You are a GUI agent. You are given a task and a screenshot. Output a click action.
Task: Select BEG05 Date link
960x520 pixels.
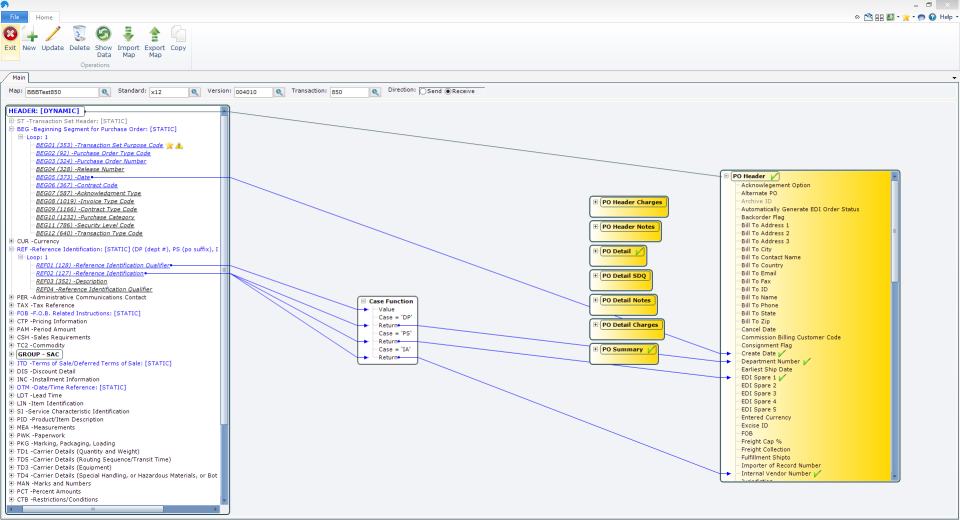[x=63, y=177]
